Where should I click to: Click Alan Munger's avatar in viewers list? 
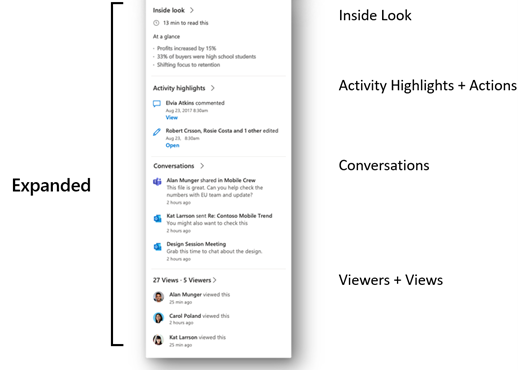(x=158, y=297)
